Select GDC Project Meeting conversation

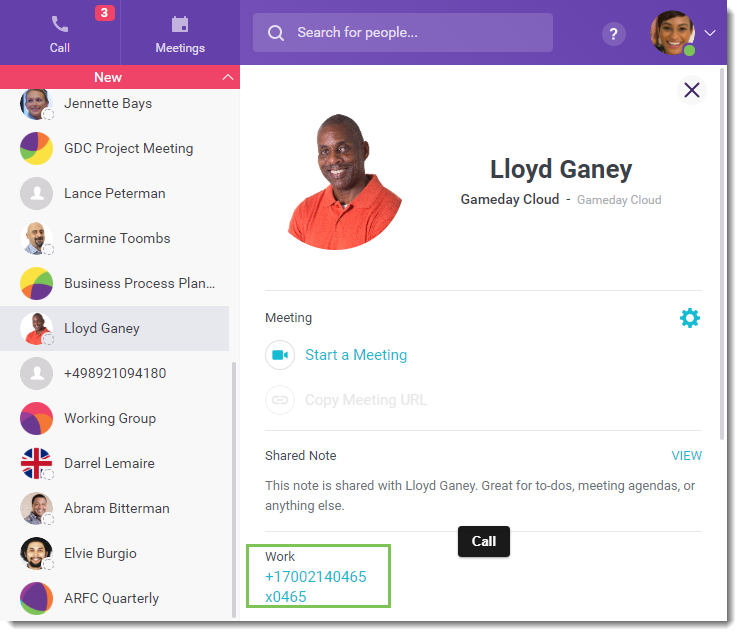click(115, 148)
